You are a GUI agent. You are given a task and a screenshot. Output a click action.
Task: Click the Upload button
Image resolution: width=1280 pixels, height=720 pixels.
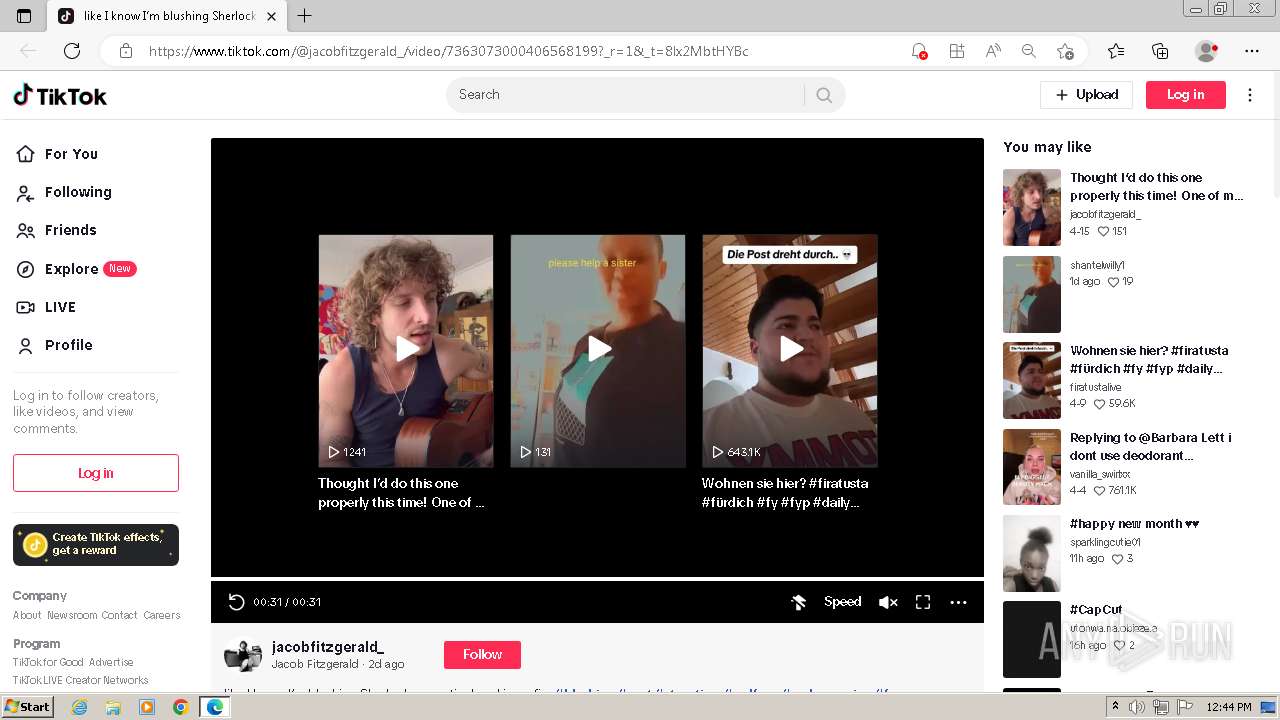pyautogui.click(x=1086, y=95)
